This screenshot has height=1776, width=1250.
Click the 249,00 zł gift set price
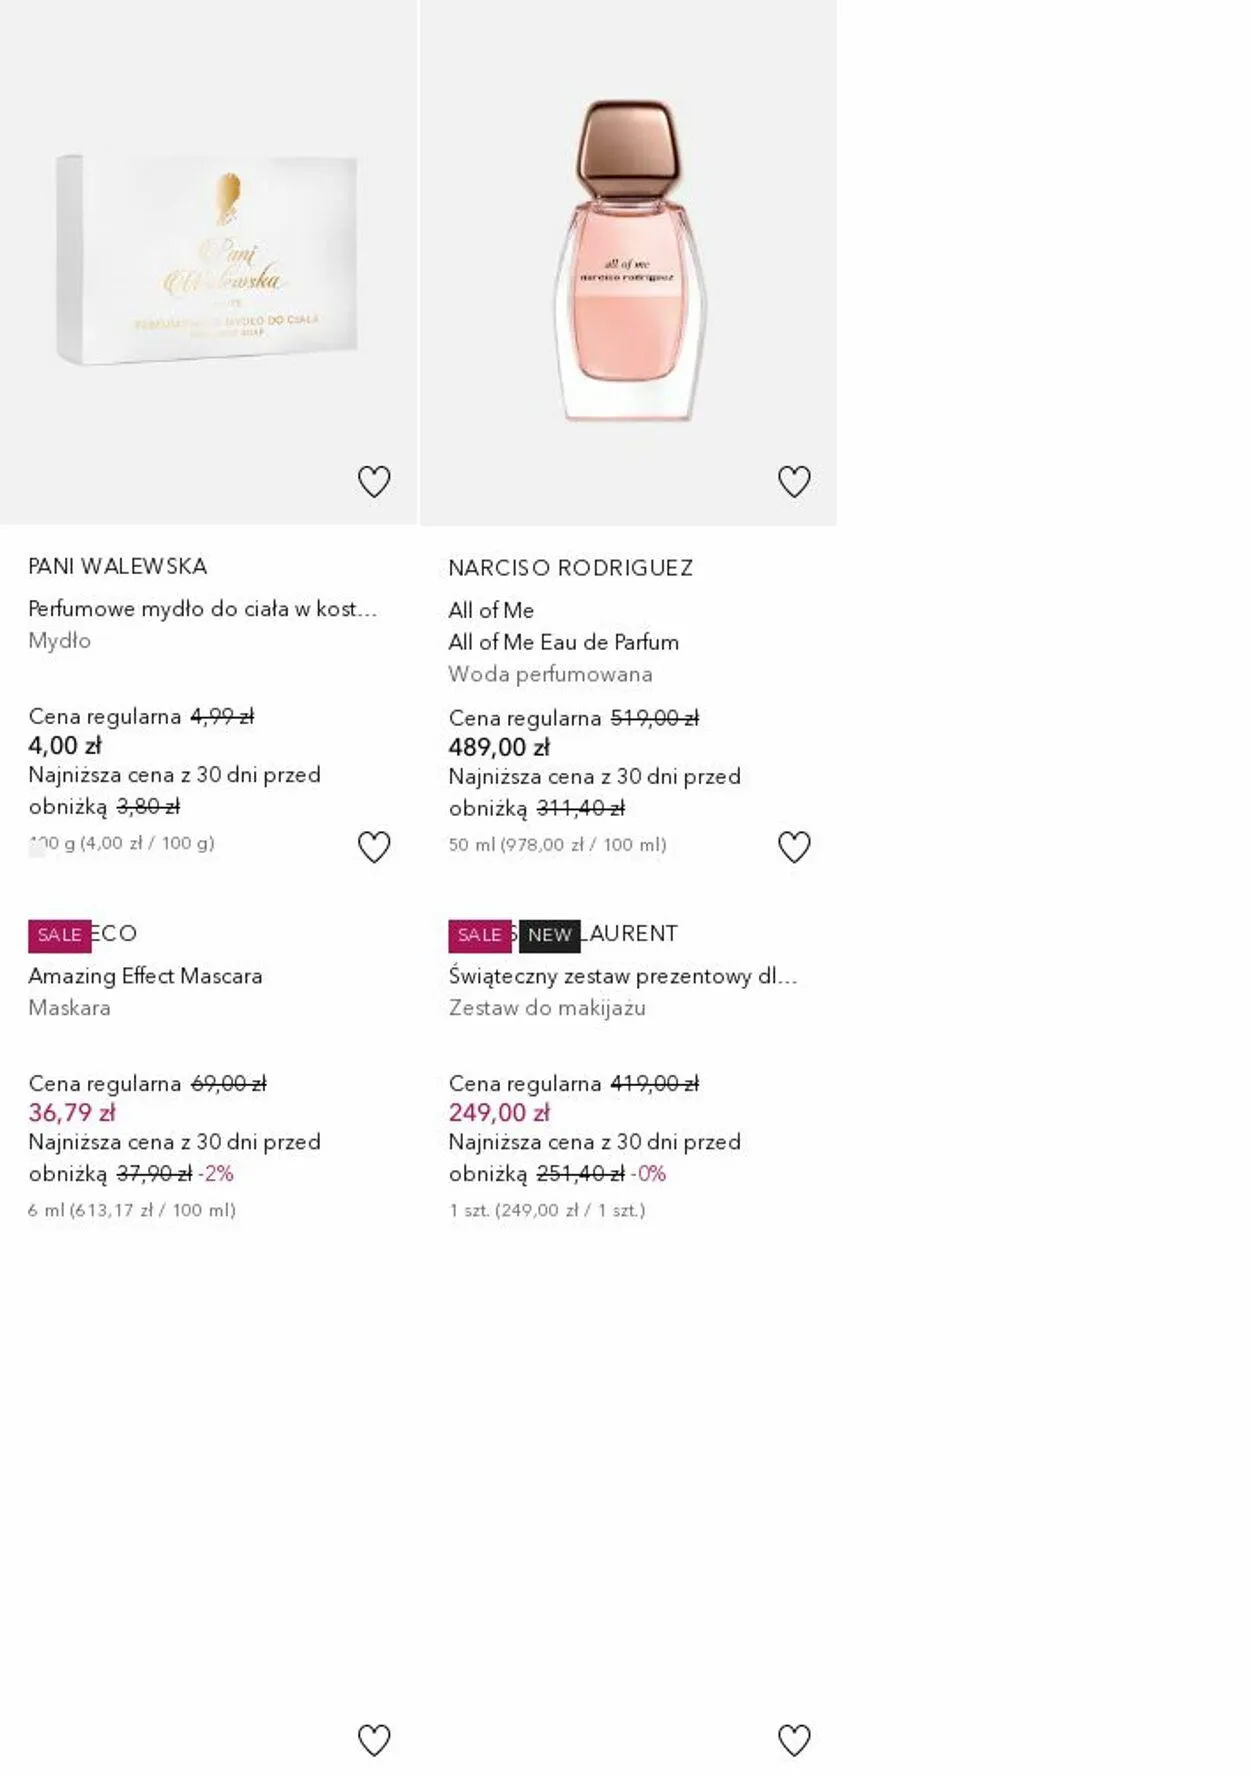click(x=499, y=1112)
